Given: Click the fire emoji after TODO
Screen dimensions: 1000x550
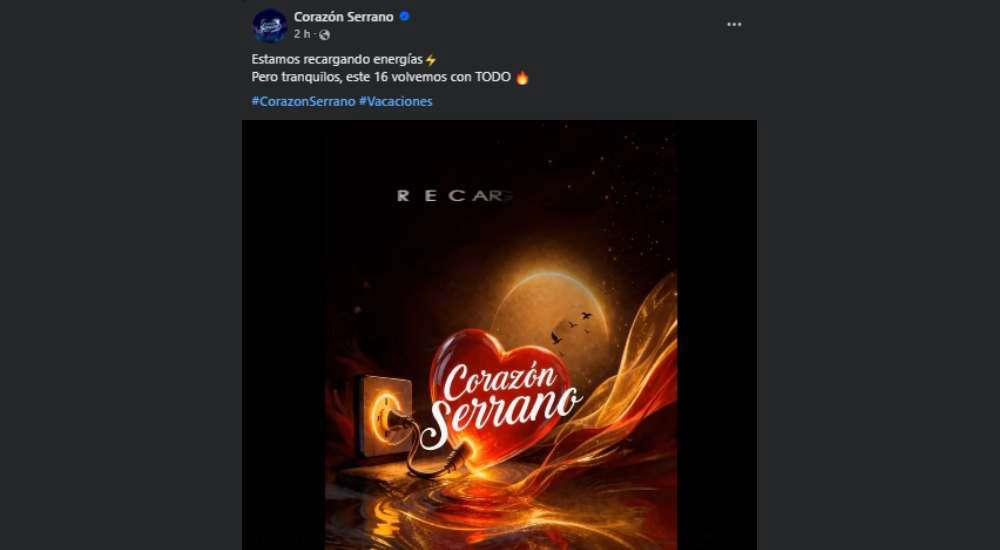Looking at the screenshot, I should pos(521,78).
